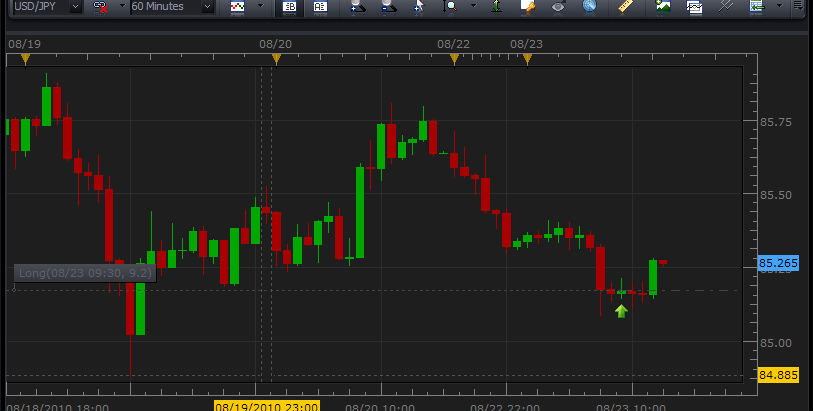813x411 pixels.
Task: Expand the zoom tool dropdown arrow
Action: [473, 6]
